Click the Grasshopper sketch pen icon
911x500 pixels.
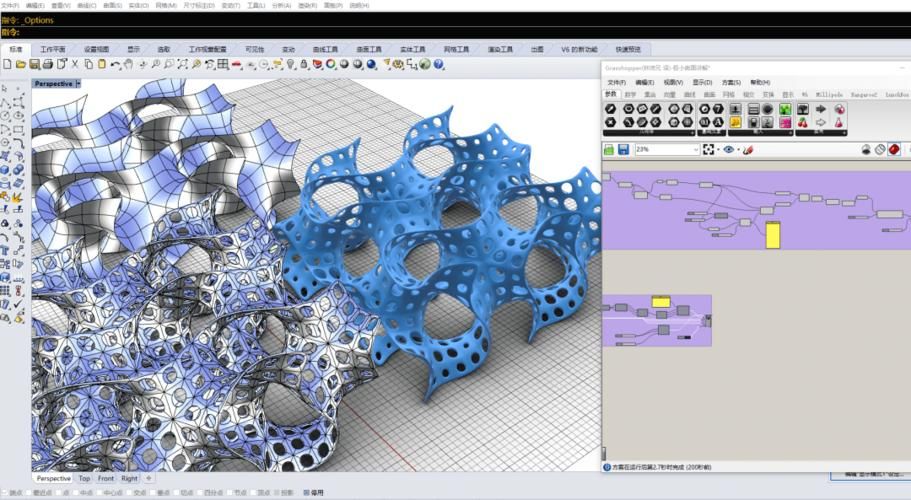(x=749, y=149)
